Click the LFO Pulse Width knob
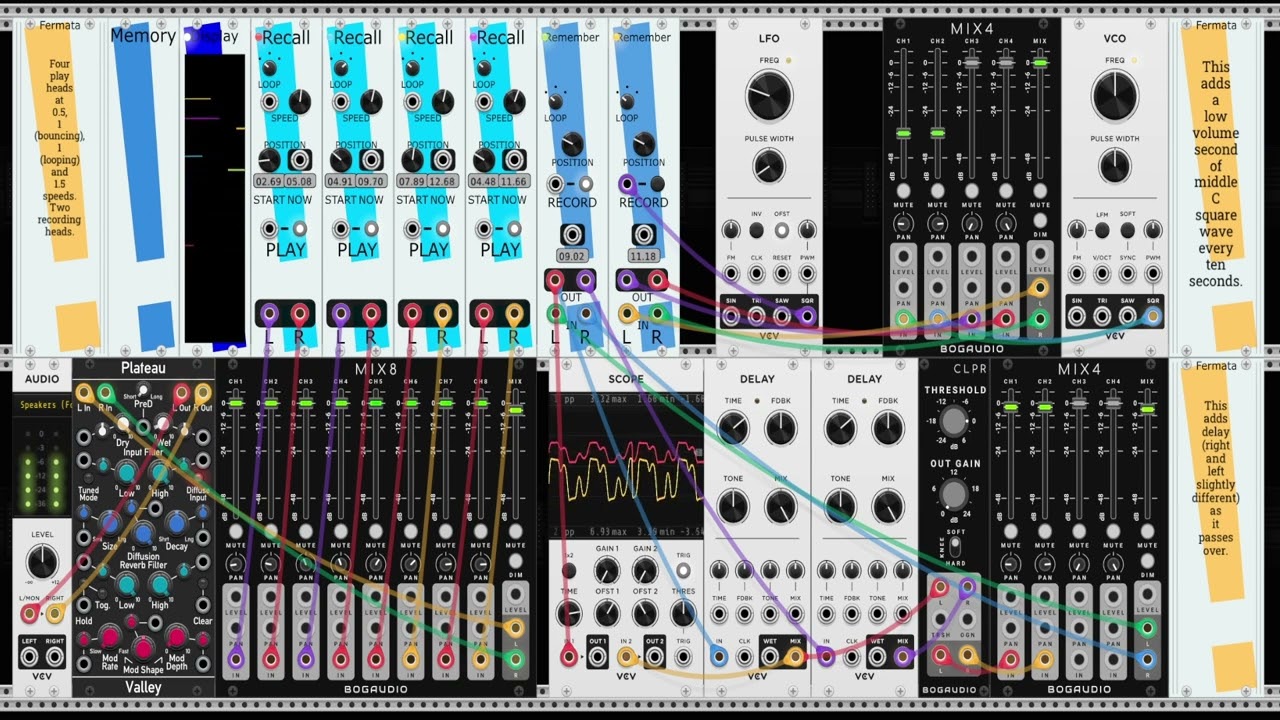 click(769, 165)
